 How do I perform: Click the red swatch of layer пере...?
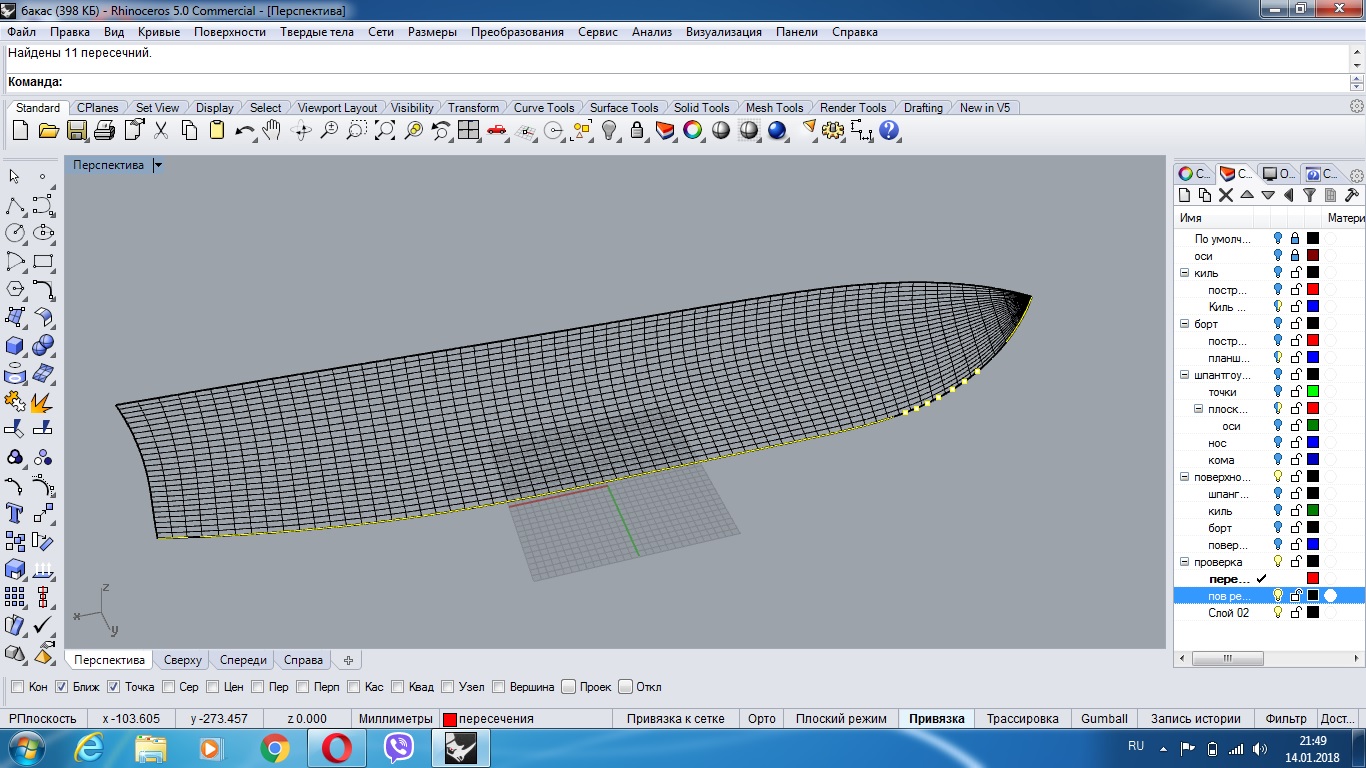point(1313,579)
